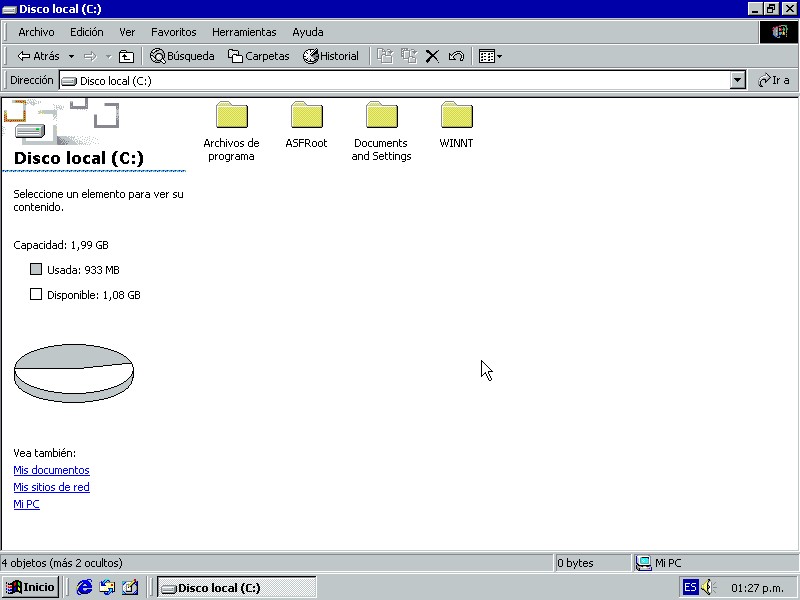Click the ES language indicator
The image size is (800, 600).
(x=690, y=587)
